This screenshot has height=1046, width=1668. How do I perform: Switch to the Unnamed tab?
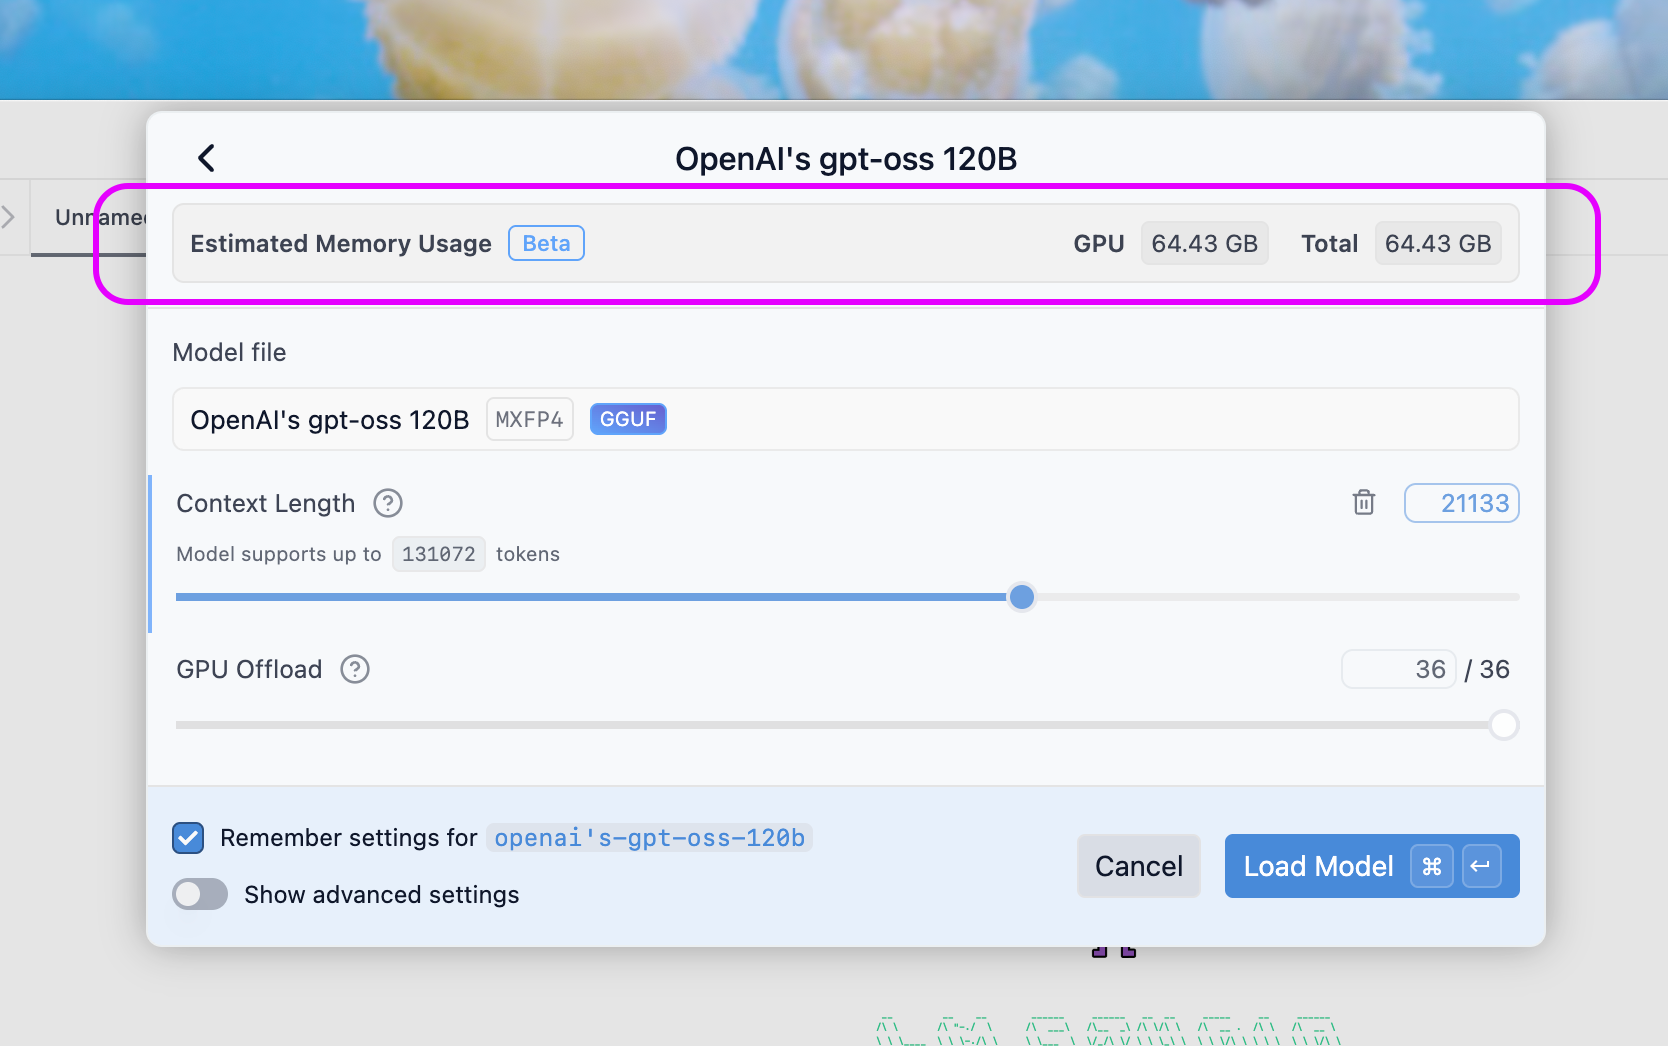click(90, 218)
